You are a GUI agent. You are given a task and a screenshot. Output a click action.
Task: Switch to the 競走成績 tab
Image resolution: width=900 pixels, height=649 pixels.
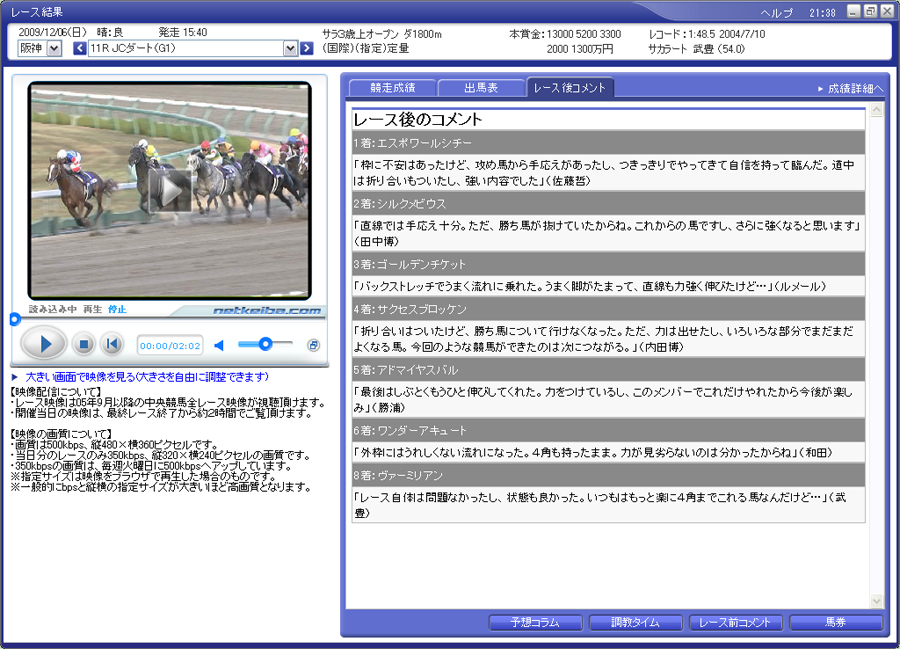click(x=391, y=88)
